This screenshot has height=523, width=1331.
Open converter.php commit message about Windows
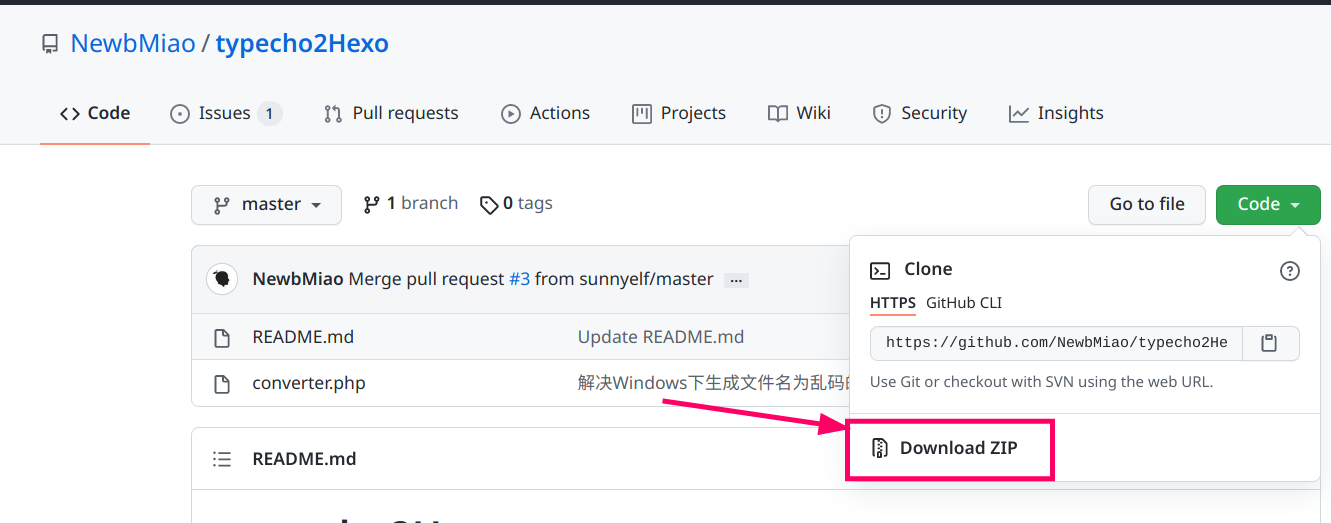coord(712,383)
